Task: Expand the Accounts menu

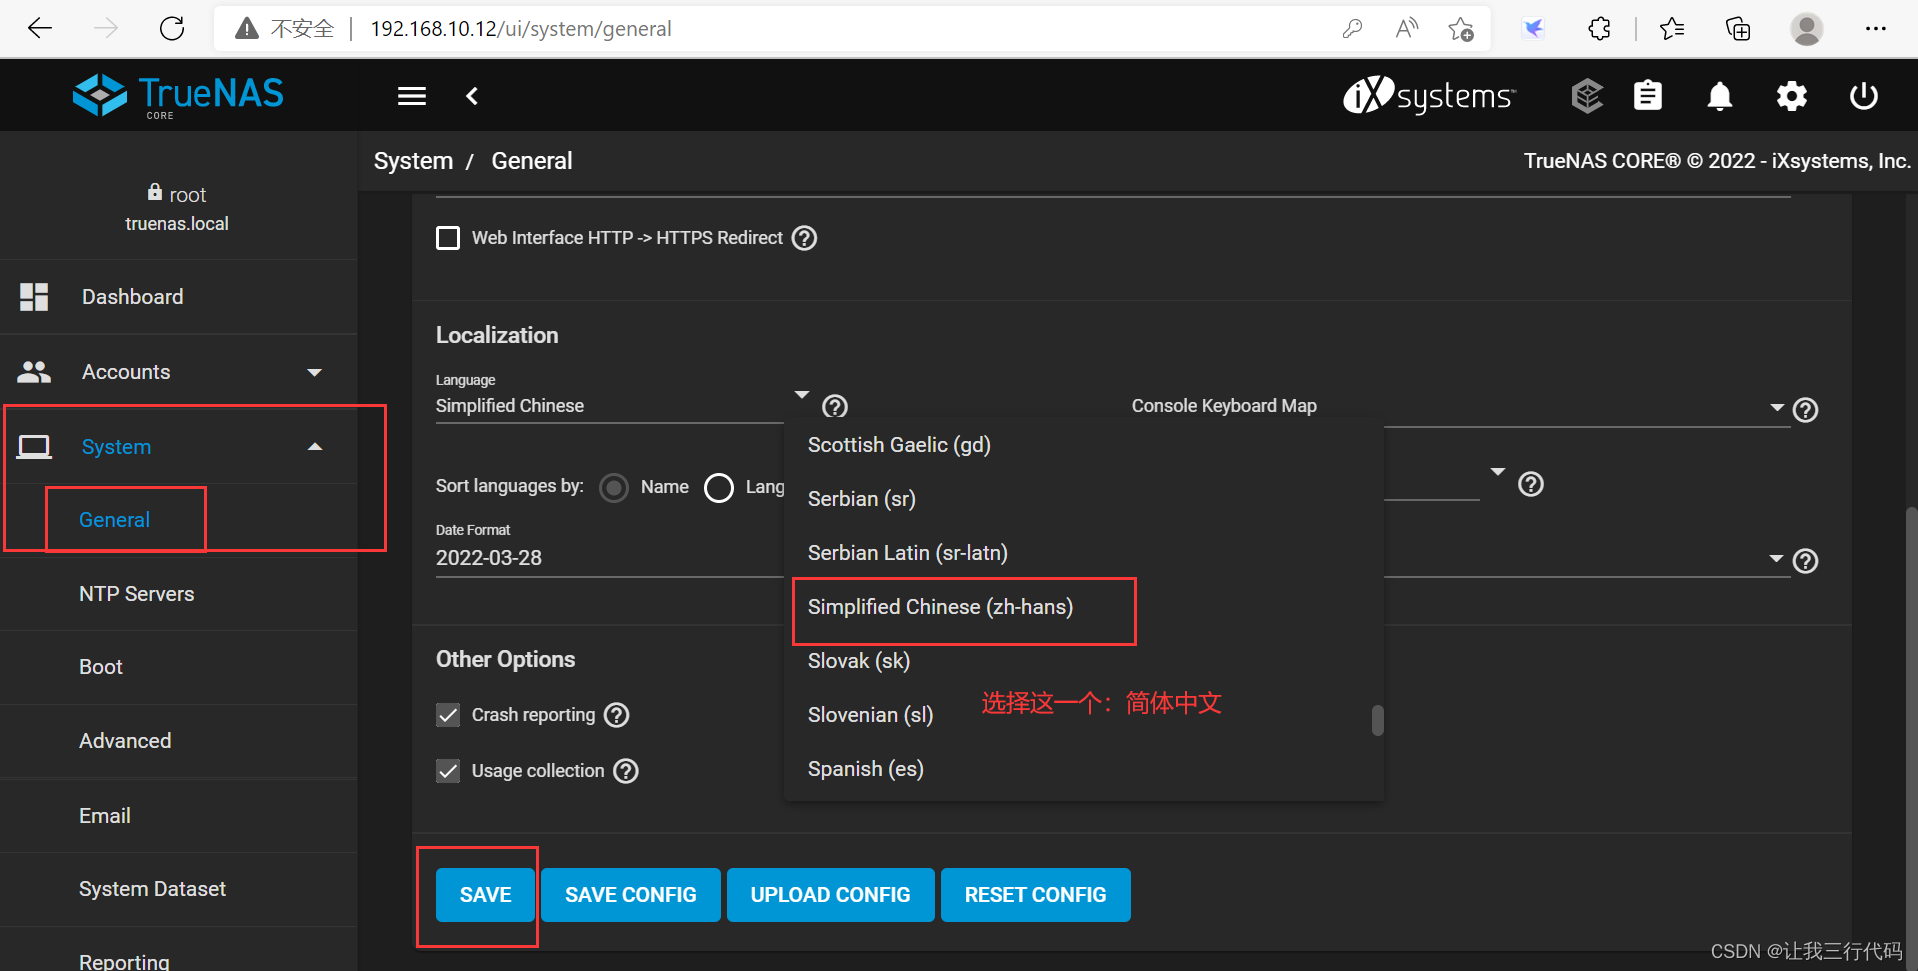Action: [x=314, y=372]
